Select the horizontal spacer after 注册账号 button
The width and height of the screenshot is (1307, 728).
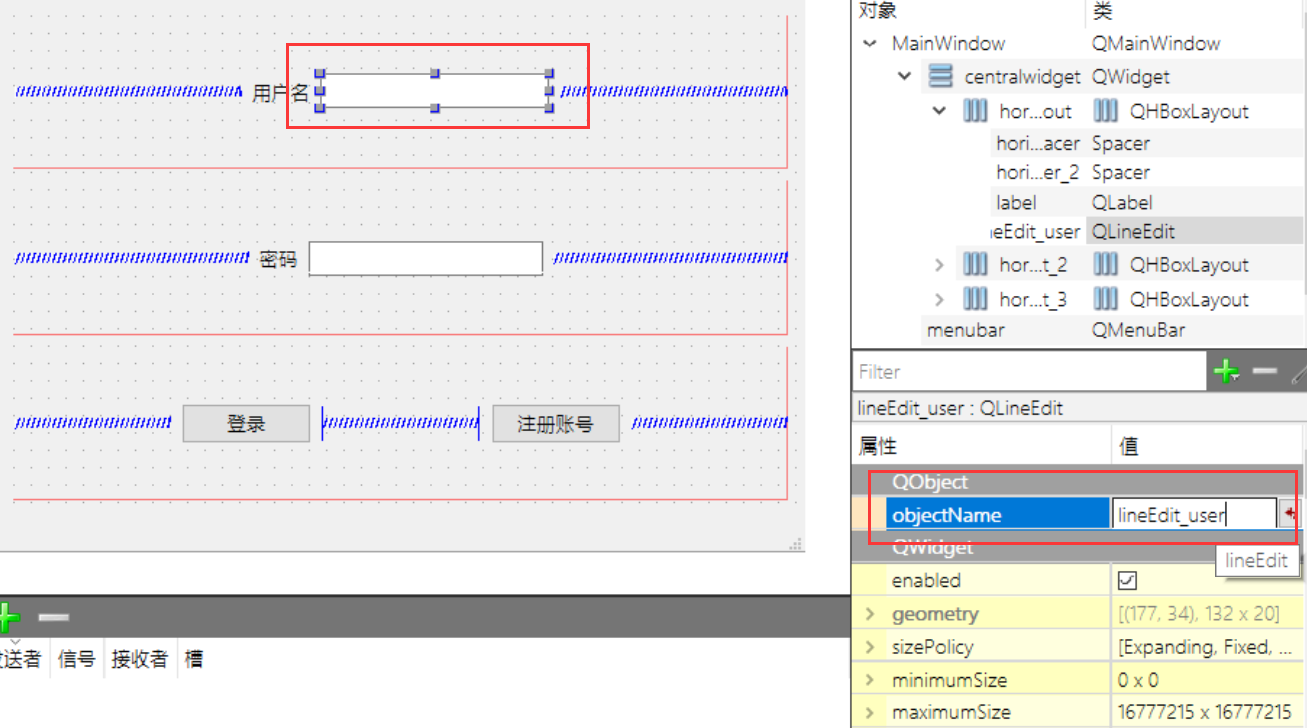point(709,424)
